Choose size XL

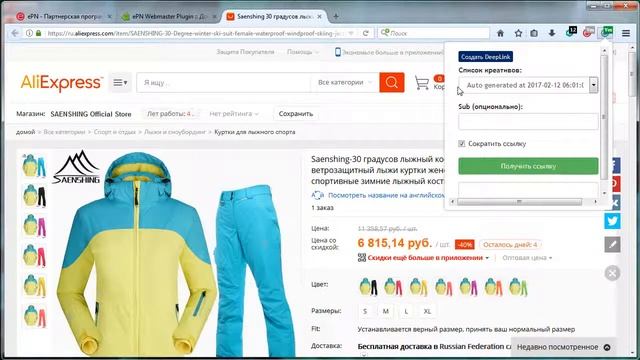click(x=427, y=311)
